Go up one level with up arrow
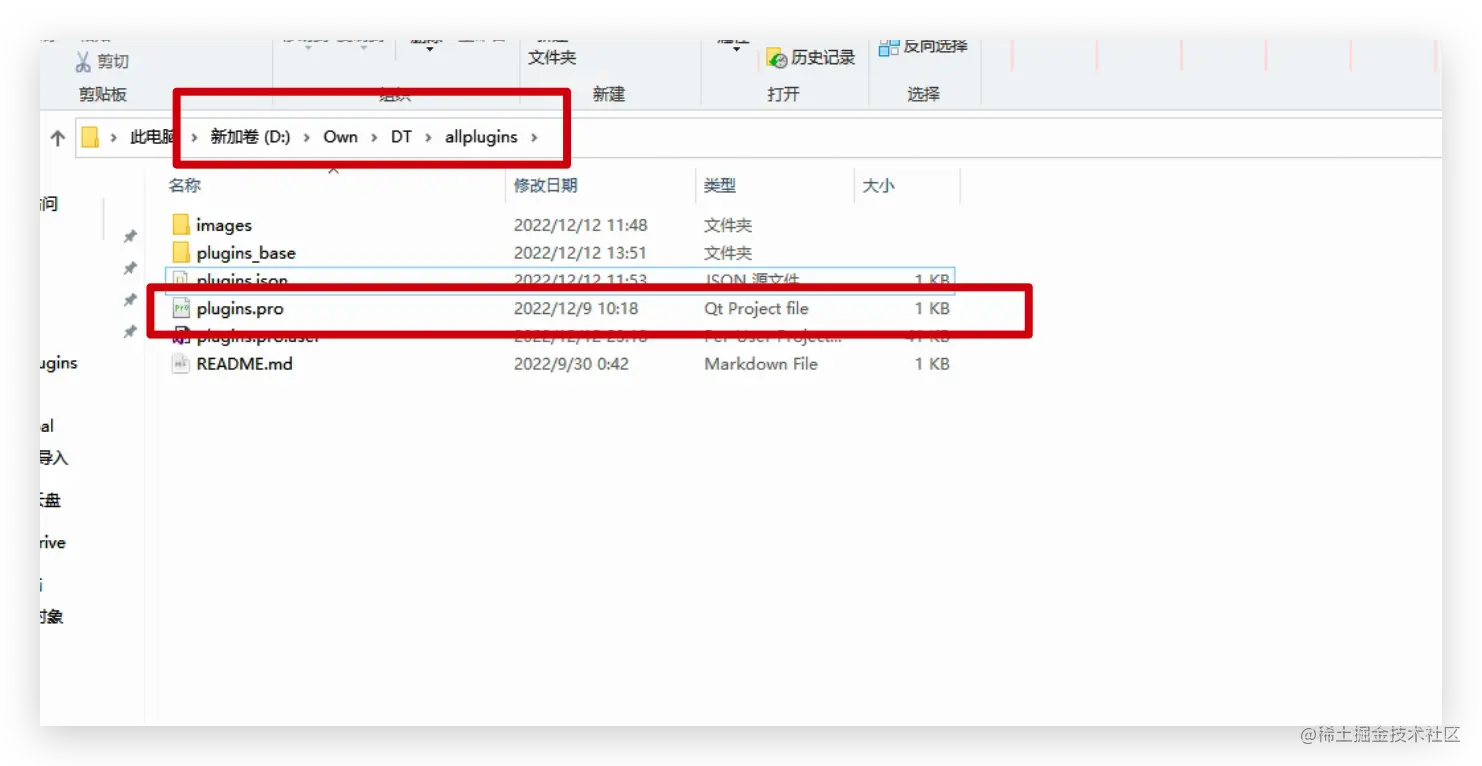Viewport: 1482px width, 766px height. click(x=57, y=138)
